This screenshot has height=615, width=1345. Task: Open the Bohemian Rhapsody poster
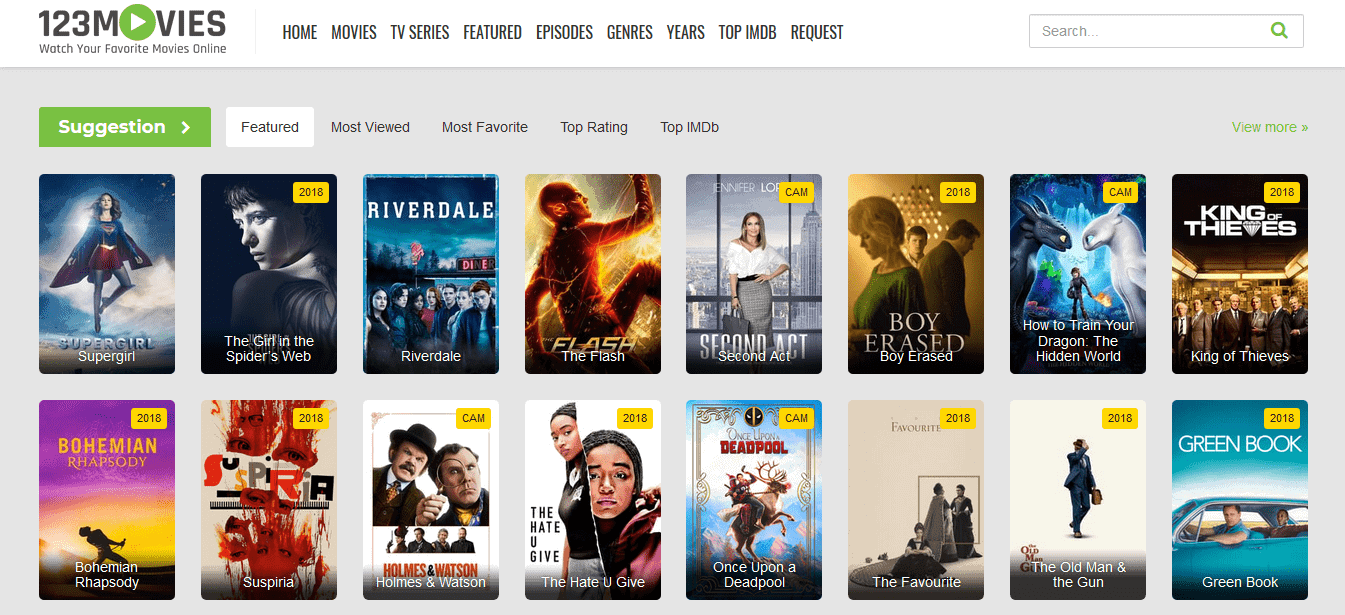click(x=107, y=499)
